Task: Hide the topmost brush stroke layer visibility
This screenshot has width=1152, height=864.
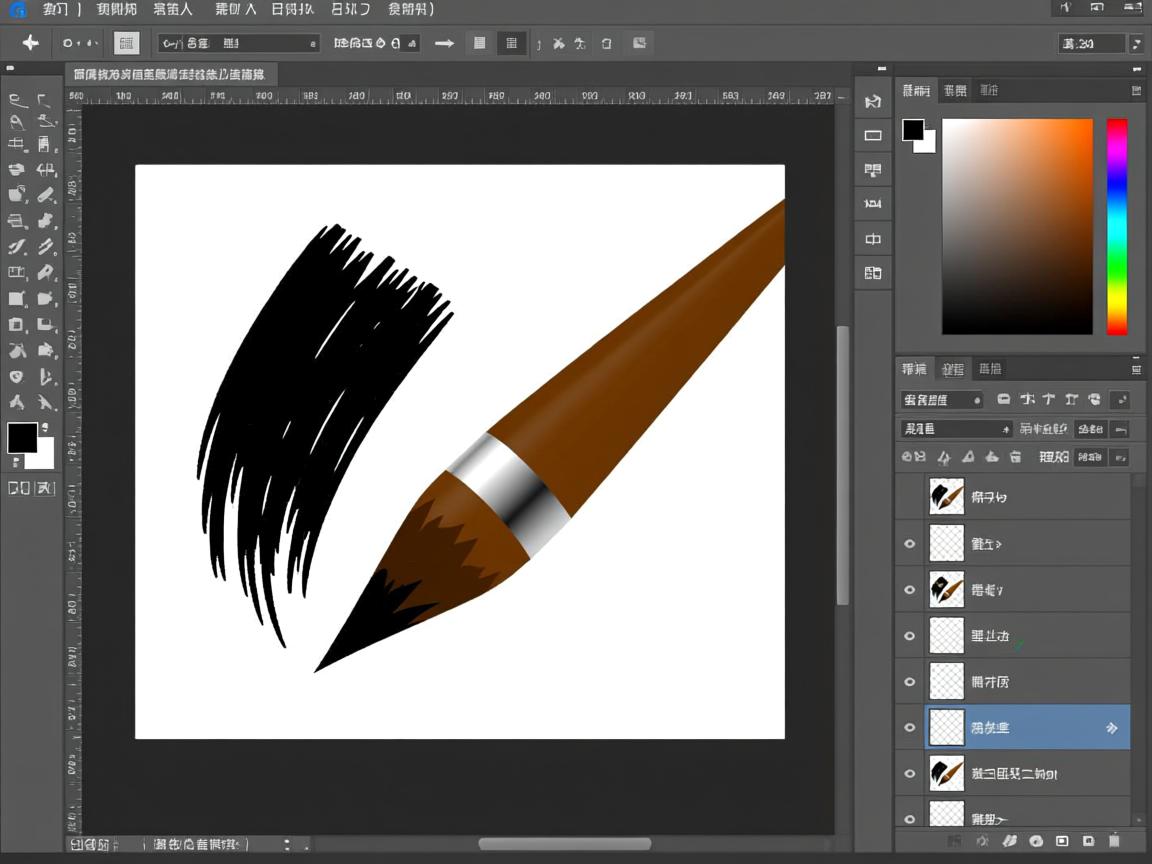Action: click(909, 496)
